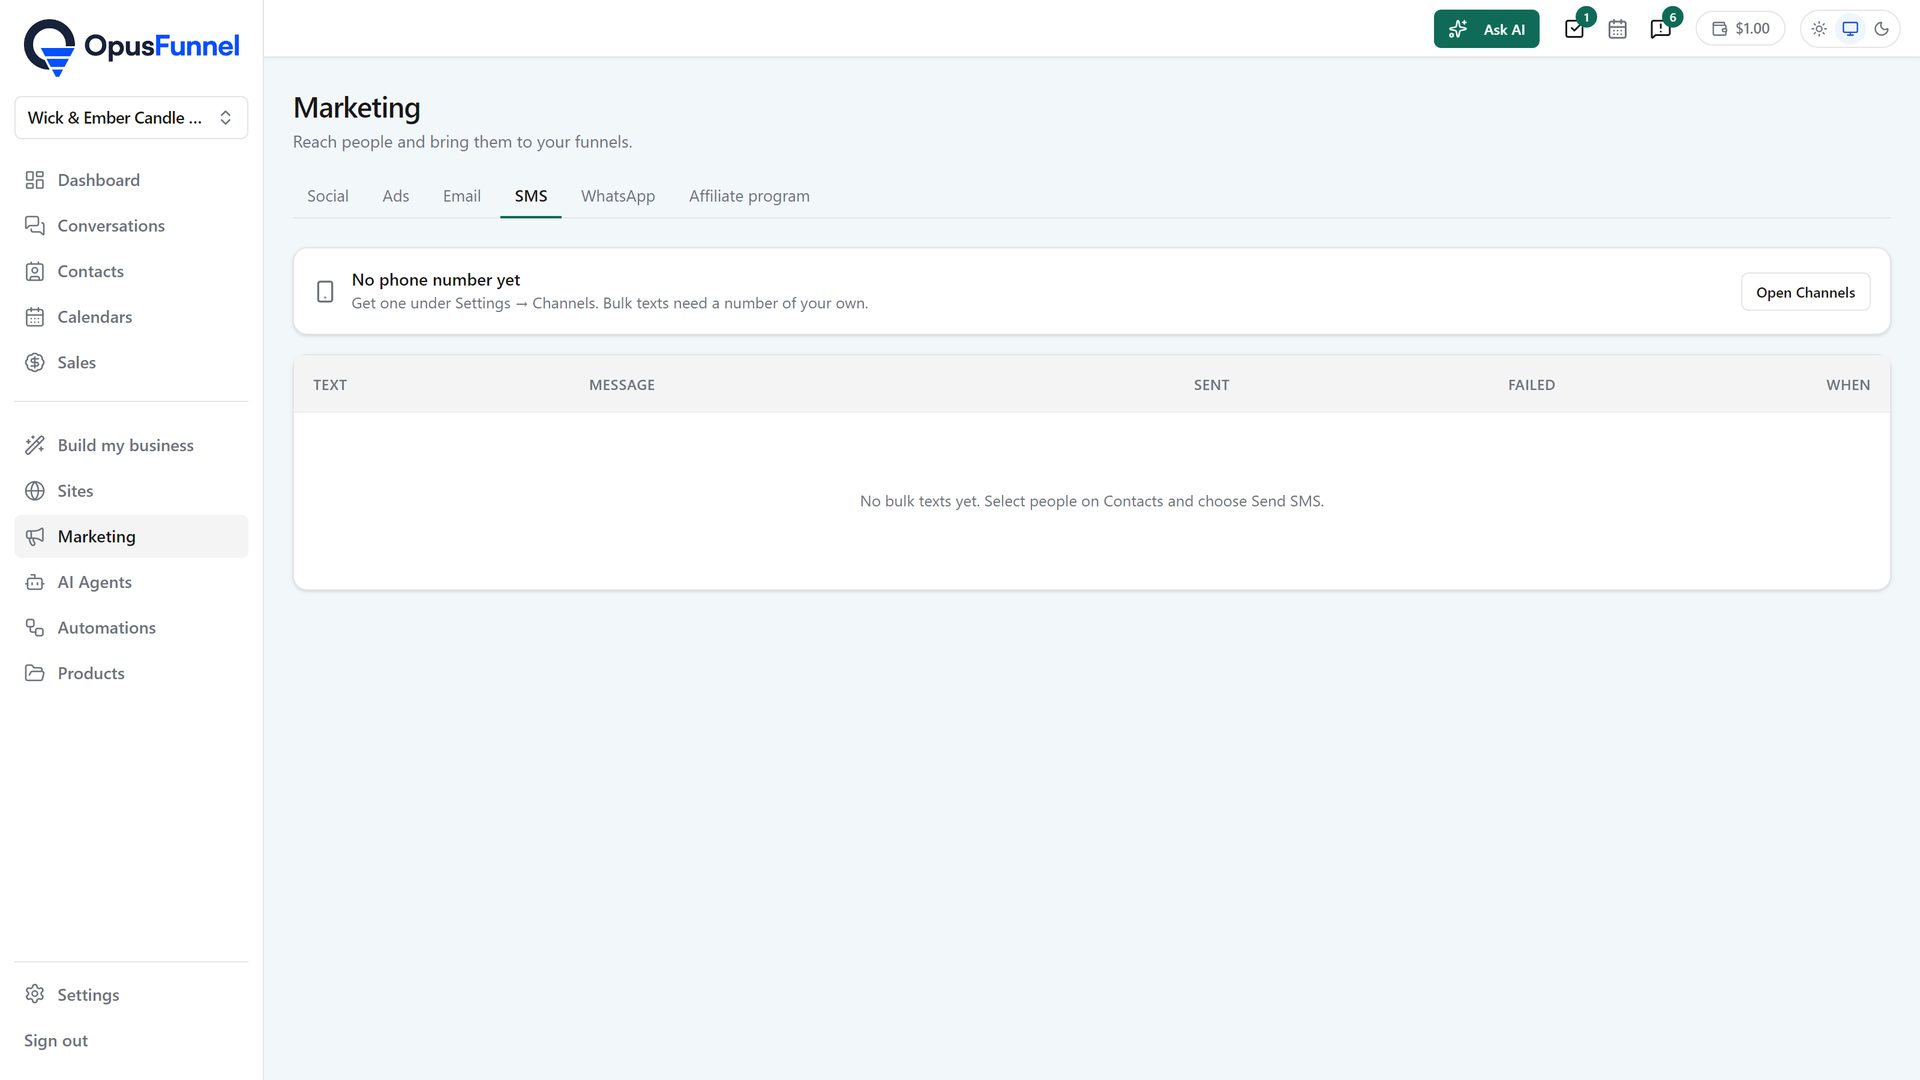This screenshot has height=1080, width=1920.
Task: Click the MESSAGE column header
Action: pos(622,385)
